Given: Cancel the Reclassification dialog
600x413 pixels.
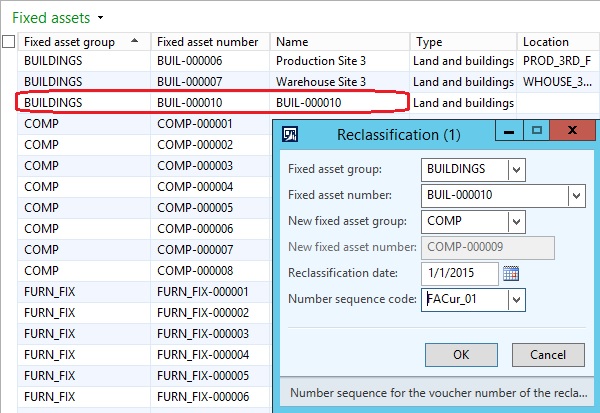Looking at the screenshot, I should (547, 354).
